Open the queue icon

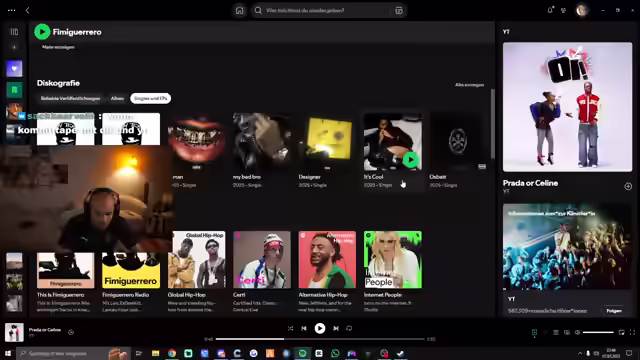tap(556, 332)
